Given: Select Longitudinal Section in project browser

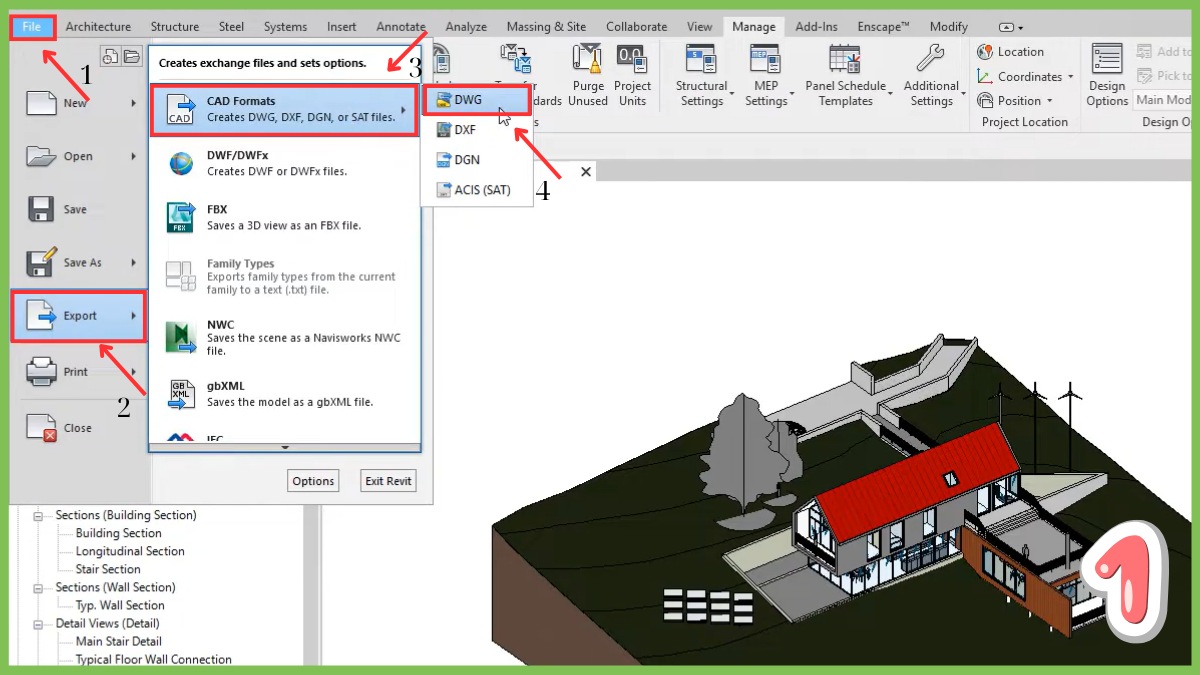Looking at the screenshot, I should point(130,552).
